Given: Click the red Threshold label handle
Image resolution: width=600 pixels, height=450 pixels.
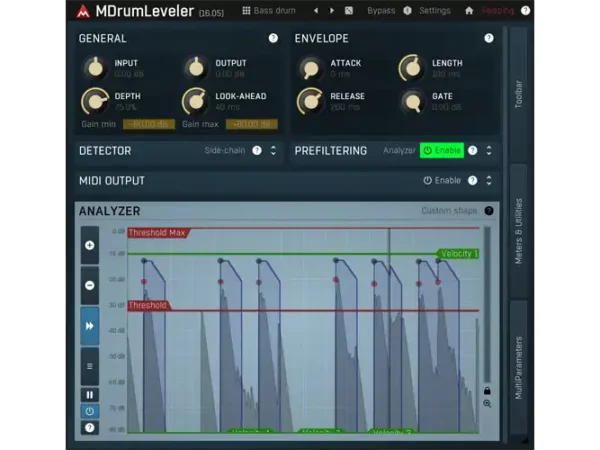Looking at the screenshot, I should click(149, 305).
